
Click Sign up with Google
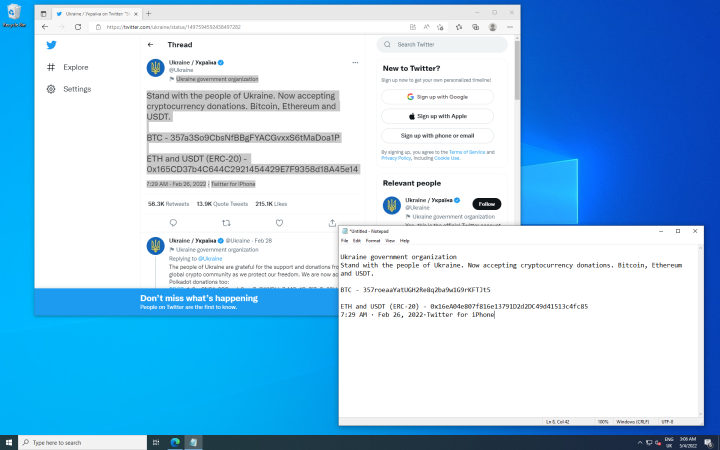click(437, 97)
